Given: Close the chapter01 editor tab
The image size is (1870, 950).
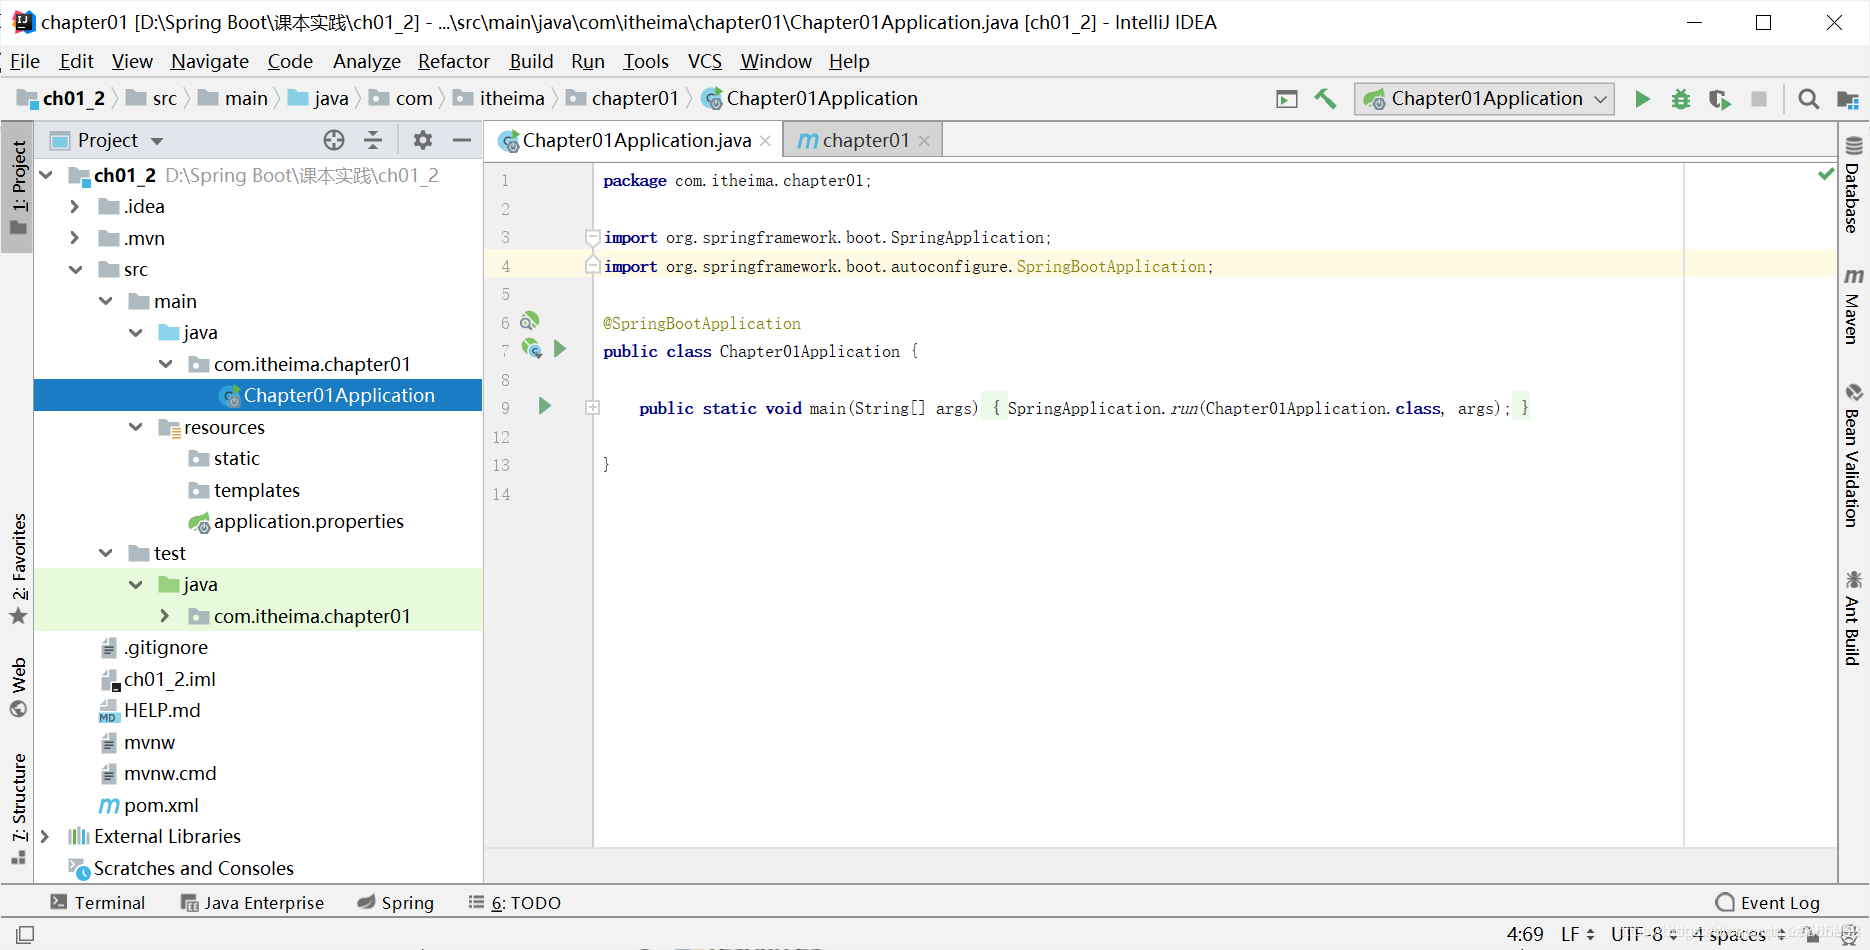Looking at the screenshot, I should (x=924, y=141).
